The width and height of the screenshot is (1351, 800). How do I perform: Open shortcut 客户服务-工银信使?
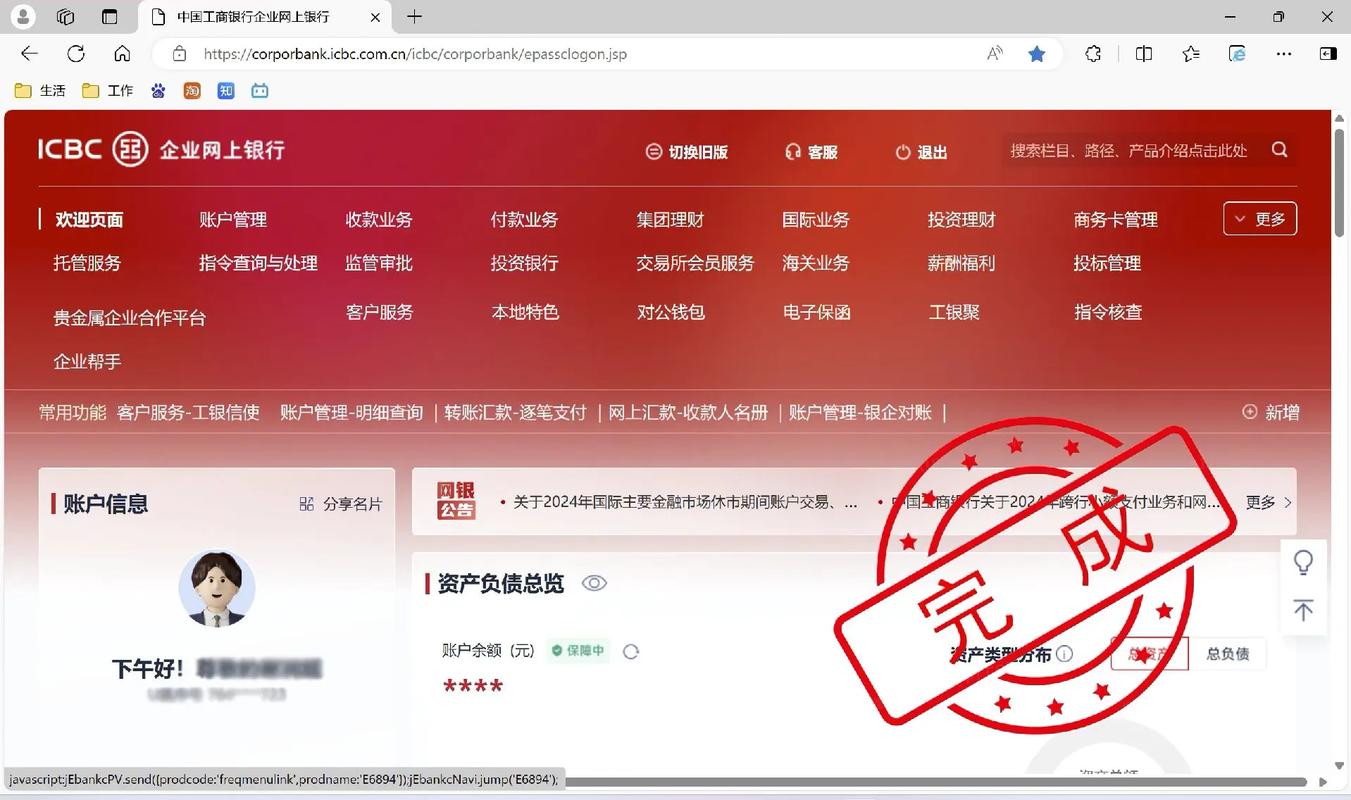click(188, 412)
